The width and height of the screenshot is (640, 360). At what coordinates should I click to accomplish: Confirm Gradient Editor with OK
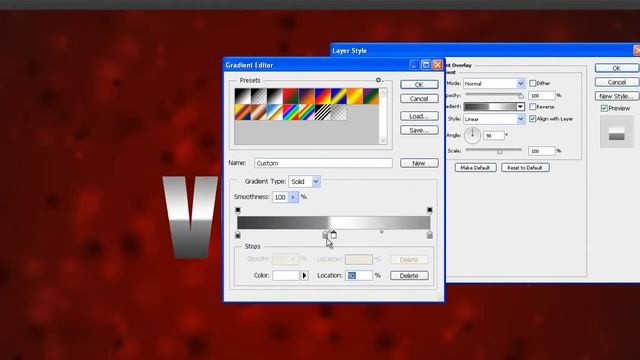coord(419,84)
